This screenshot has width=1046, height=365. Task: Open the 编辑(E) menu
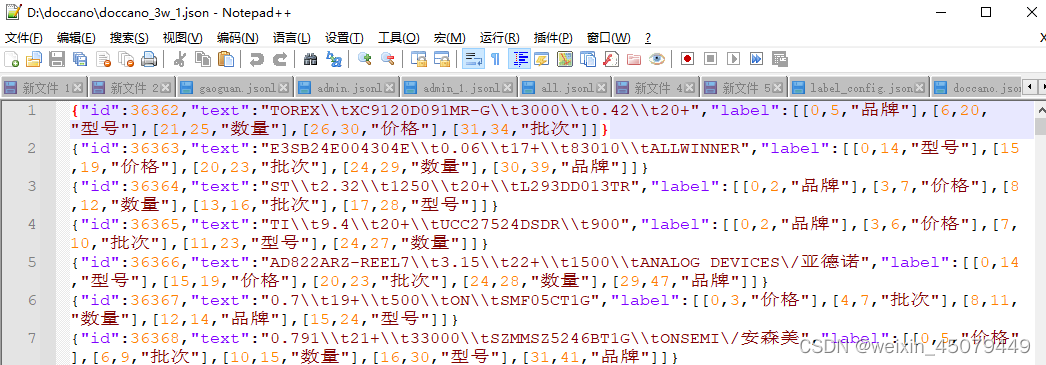coord(76,38)
